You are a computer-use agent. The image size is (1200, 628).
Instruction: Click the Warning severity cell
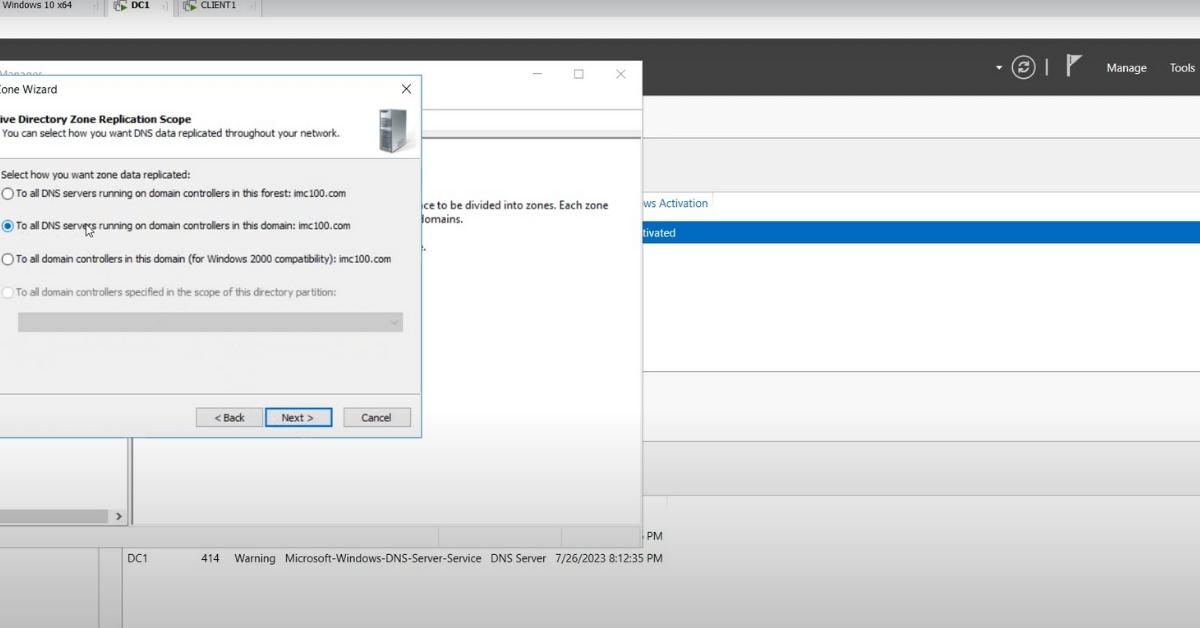(255, 558)
